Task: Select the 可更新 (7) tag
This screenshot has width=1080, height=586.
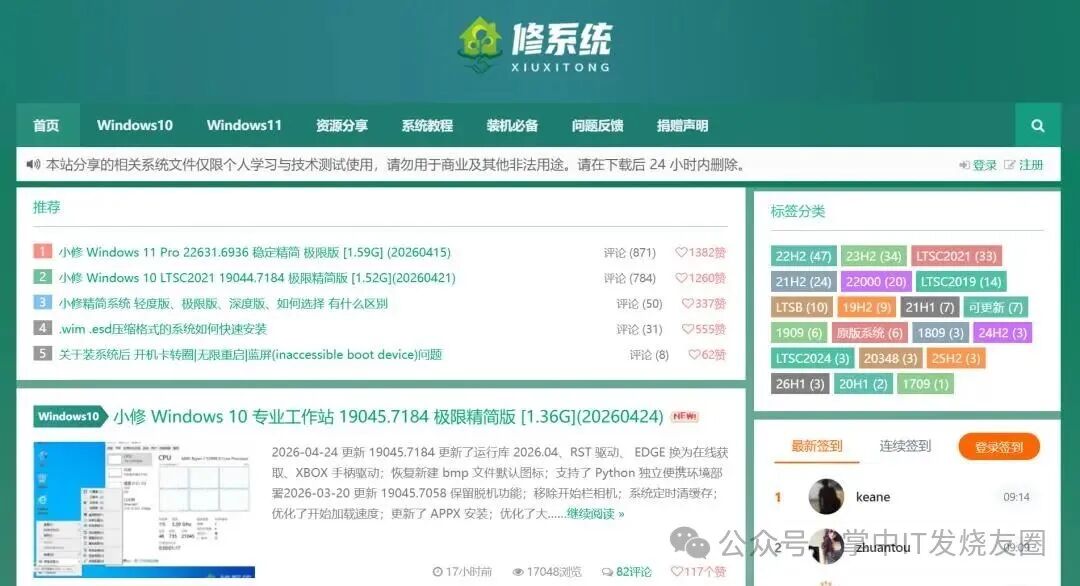Action: pyautogui.click(x=996, y=307)
